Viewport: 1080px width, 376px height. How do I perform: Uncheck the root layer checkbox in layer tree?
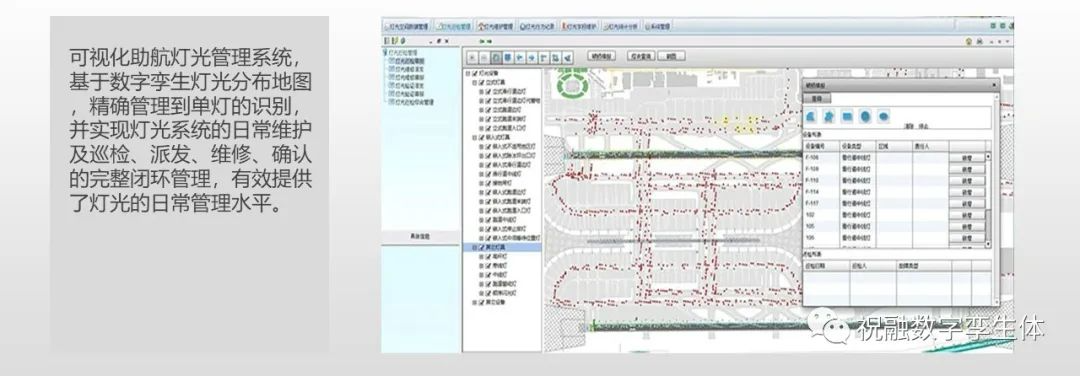(475, 74)
